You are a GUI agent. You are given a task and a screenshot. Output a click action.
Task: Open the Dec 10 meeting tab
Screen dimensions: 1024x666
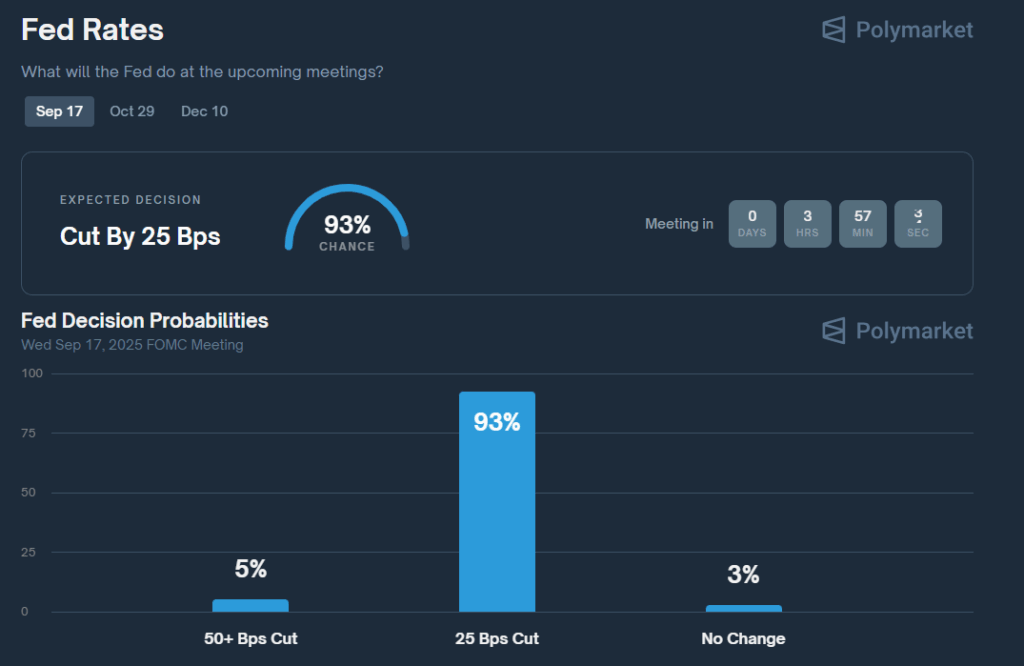click(x=204, y=111)
